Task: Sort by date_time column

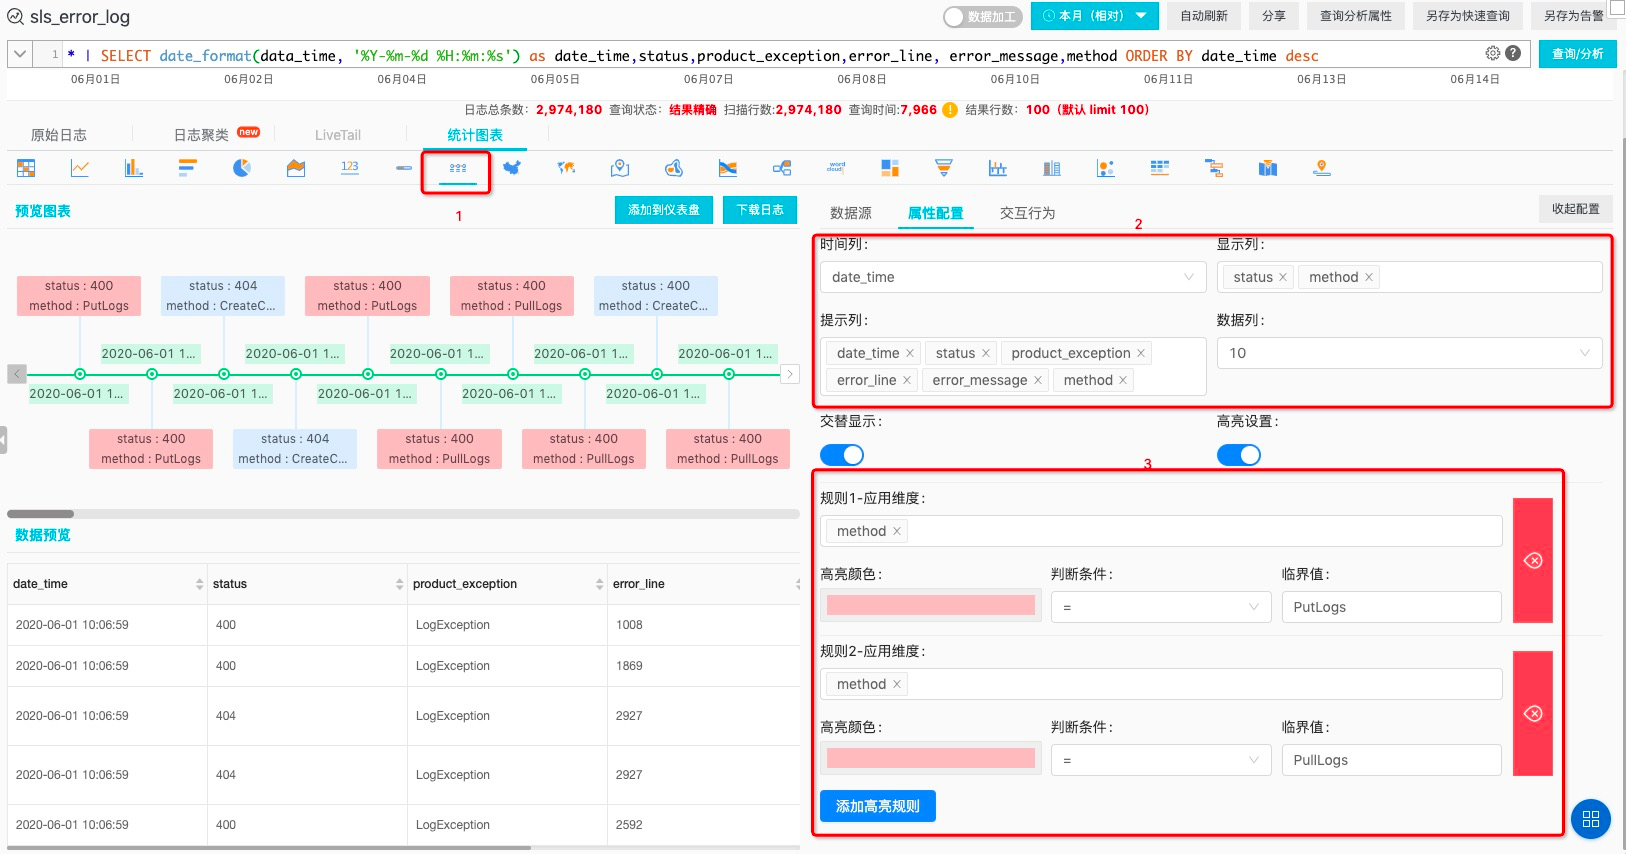Action: coord(199,584)
